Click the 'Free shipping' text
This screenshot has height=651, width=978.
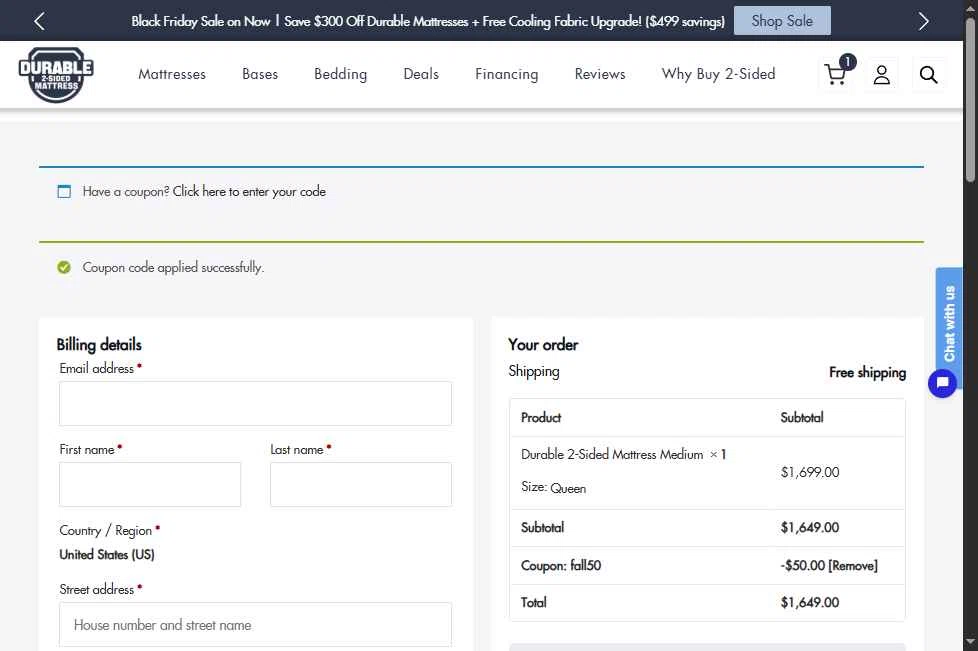point(868,372)
